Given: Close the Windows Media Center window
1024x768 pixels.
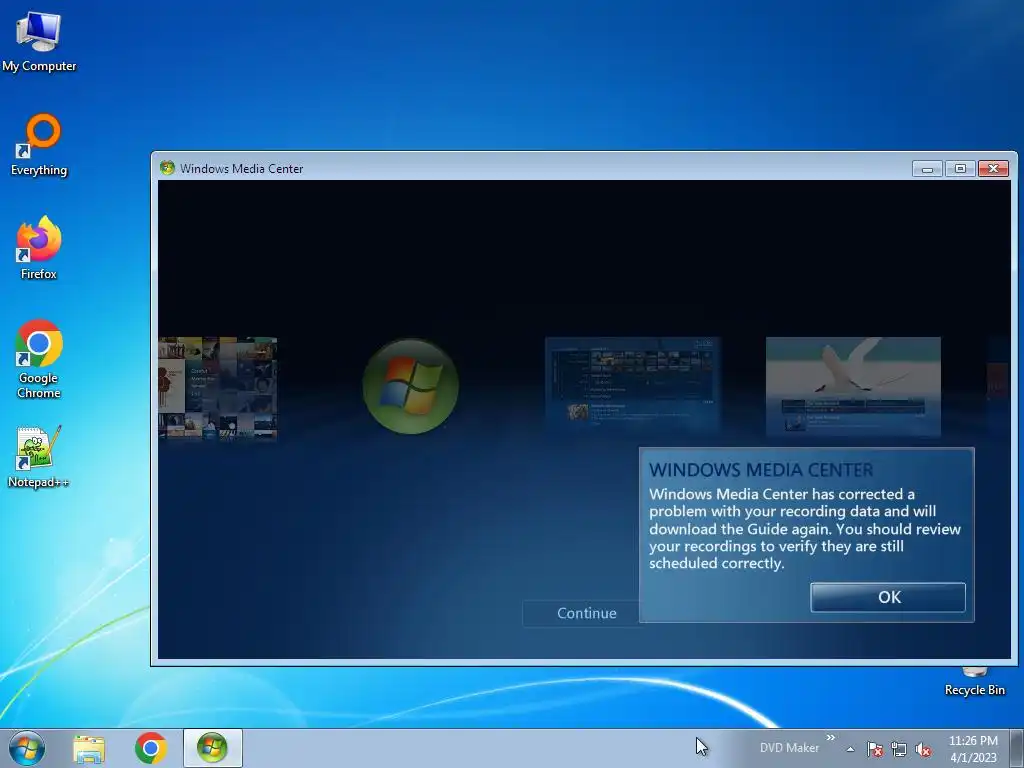Looking at the screenshot, I should coord(993,168).
